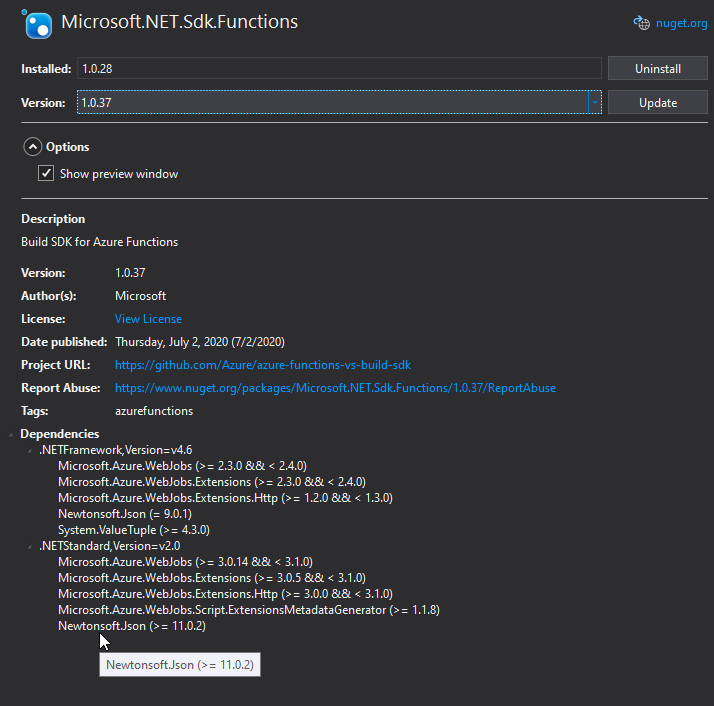Collapse the .NETStandard,Version=v2.0 node
Image resolution: width=714 pixels, height=706 pixels.
[x=30, y=547]
